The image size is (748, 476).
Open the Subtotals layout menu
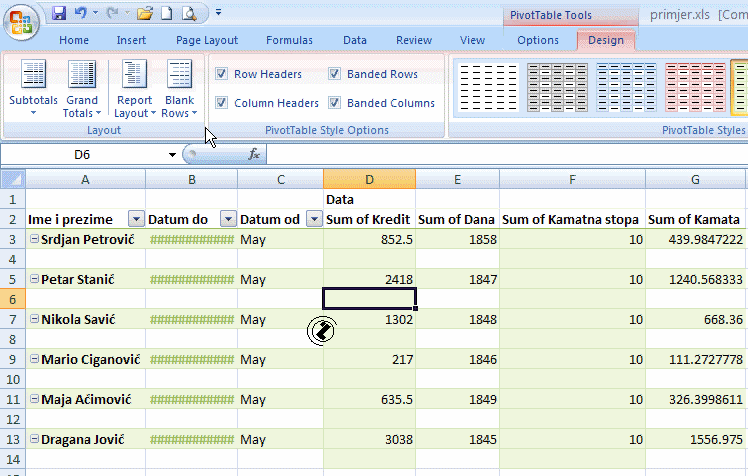tap(33, 89)
